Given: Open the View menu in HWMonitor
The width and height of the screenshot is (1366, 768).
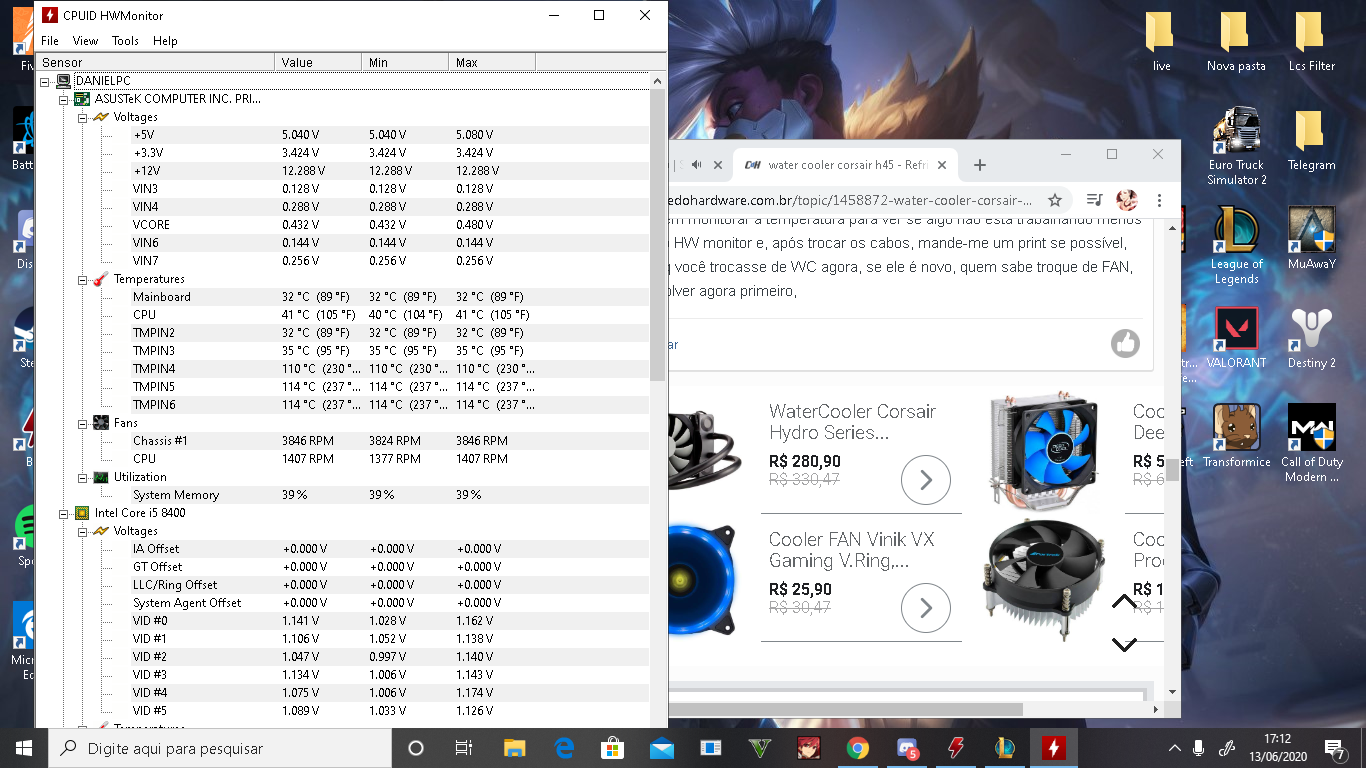Looking at the screenshot, I should click(85, 41).
